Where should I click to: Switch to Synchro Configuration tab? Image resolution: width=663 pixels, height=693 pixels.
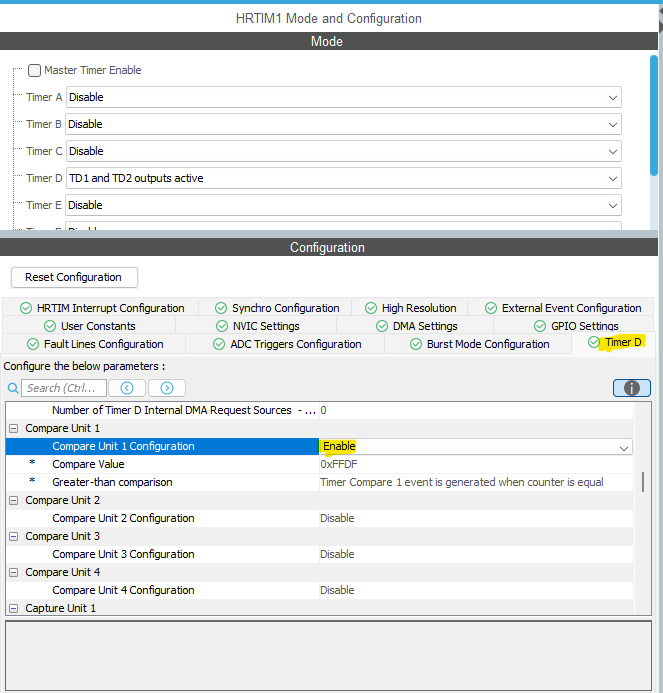click(x=276, y=308)
